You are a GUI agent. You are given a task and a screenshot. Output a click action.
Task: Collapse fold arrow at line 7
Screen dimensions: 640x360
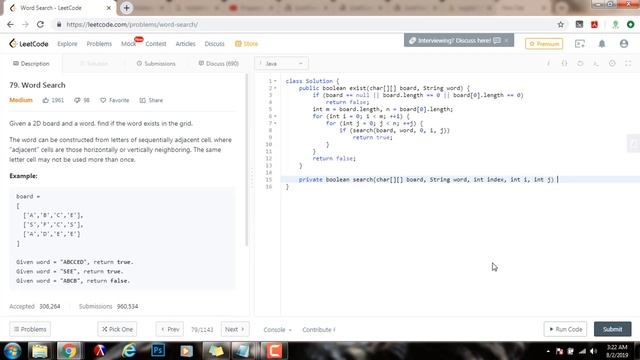(276, 123)
